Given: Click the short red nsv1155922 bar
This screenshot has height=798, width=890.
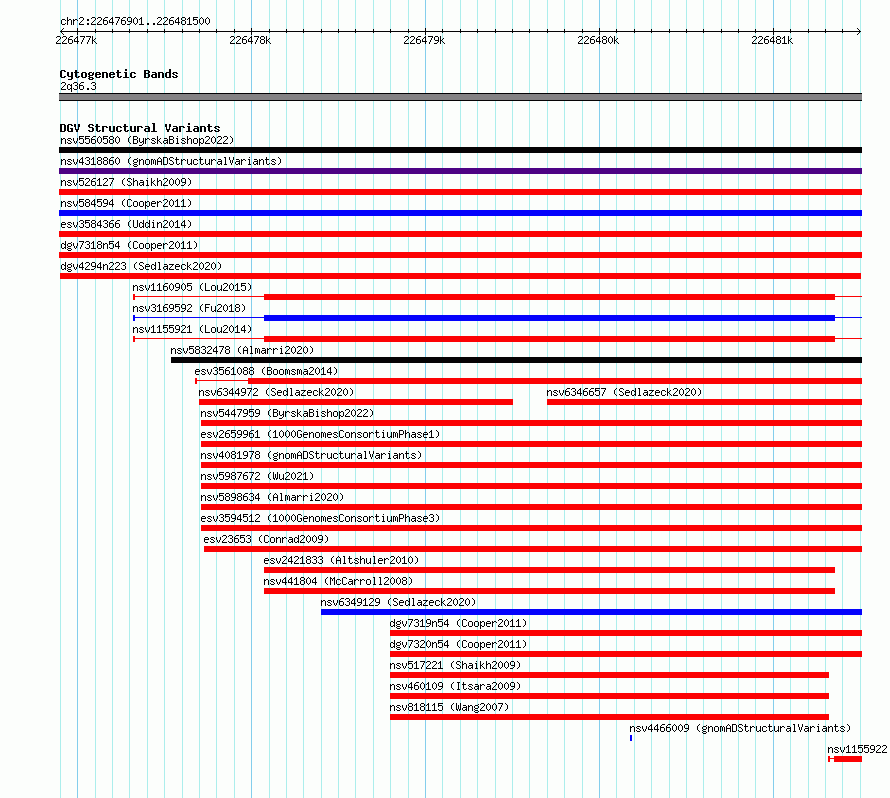Looking at the screenshot, I should click(847, 759).
